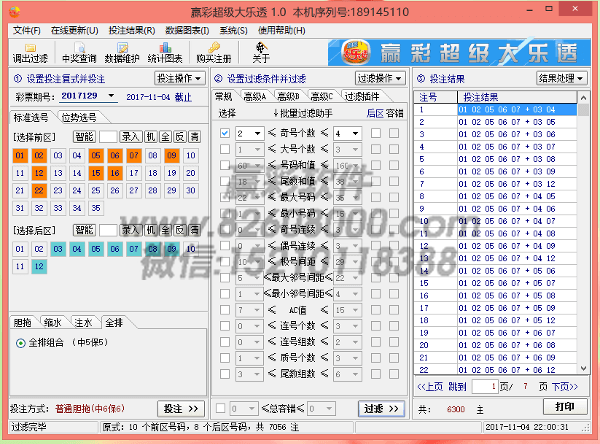Open the 数据维护 toolbar icon
The height and width of the screenshot is (444, 600).
pos(122,53)
